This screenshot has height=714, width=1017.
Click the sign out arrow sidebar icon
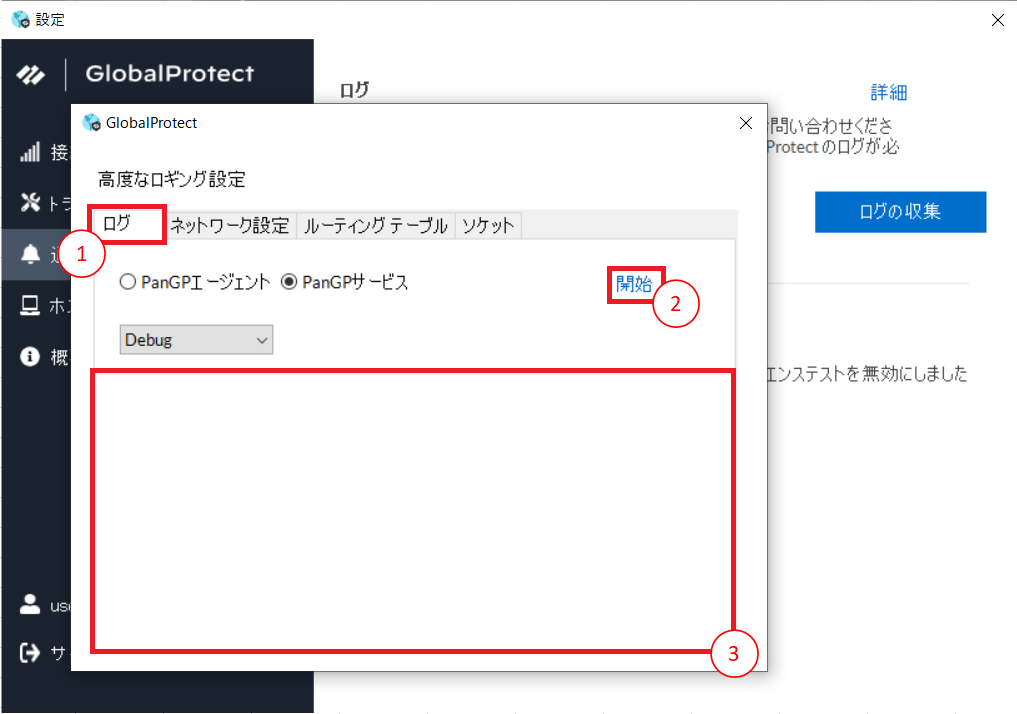[30, 652]
